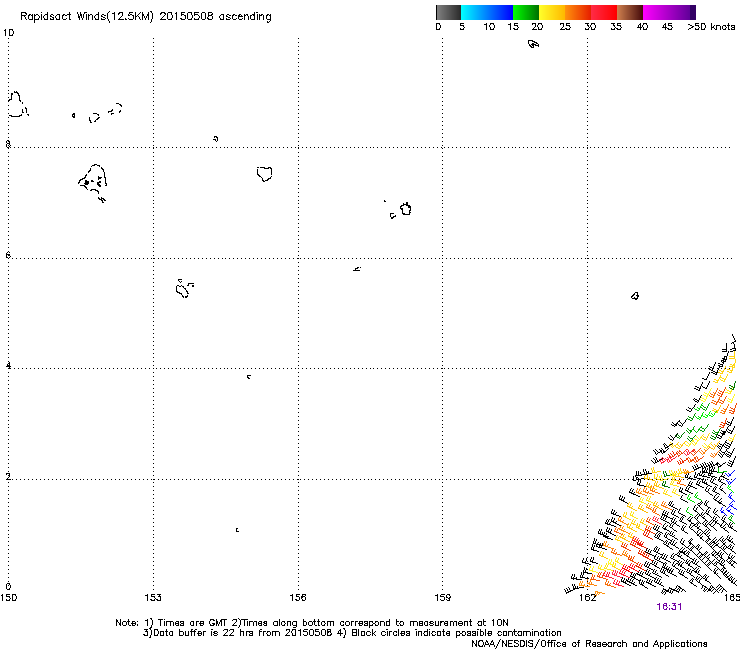Click the '4' latitude axis label
The image size is (740, 650).
coord(8,365)
